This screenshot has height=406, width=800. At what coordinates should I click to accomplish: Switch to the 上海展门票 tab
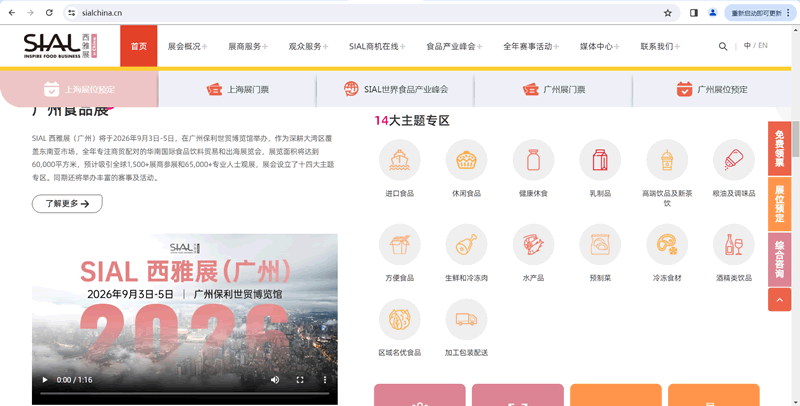(238, 89)
